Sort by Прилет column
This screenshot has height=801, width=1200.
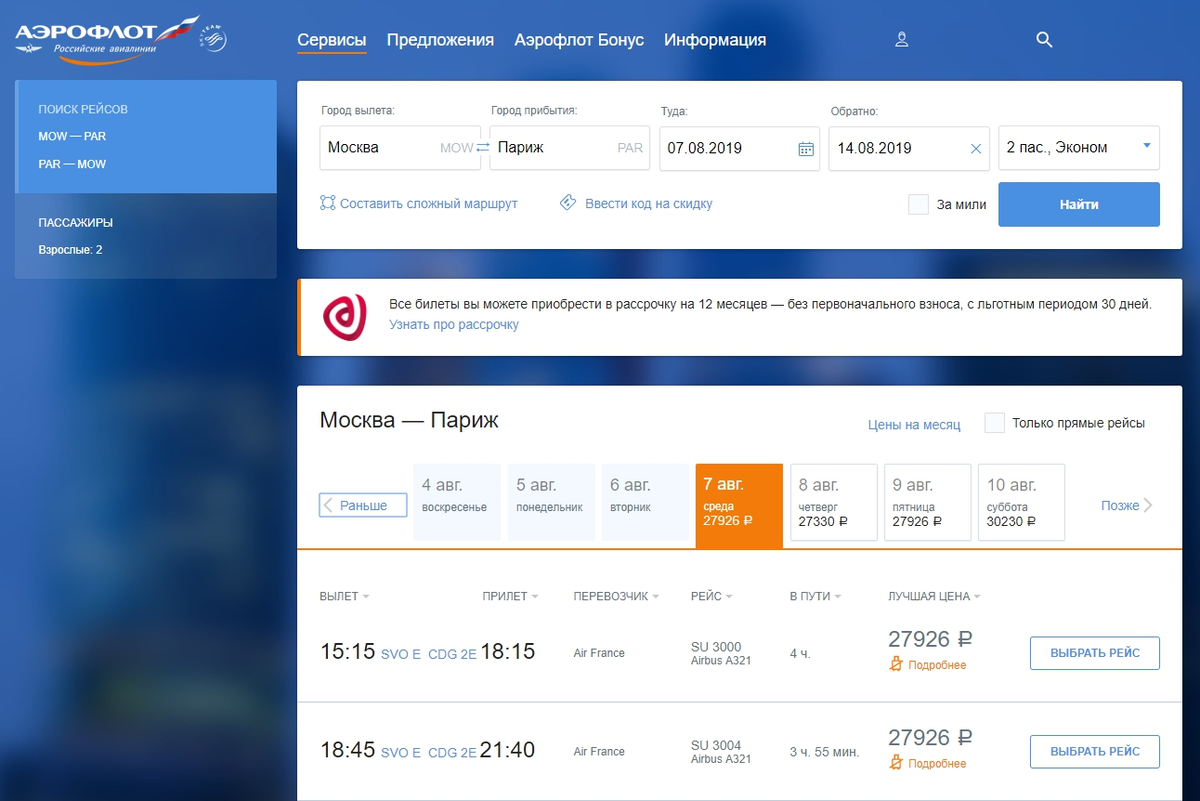coord(510,596)
